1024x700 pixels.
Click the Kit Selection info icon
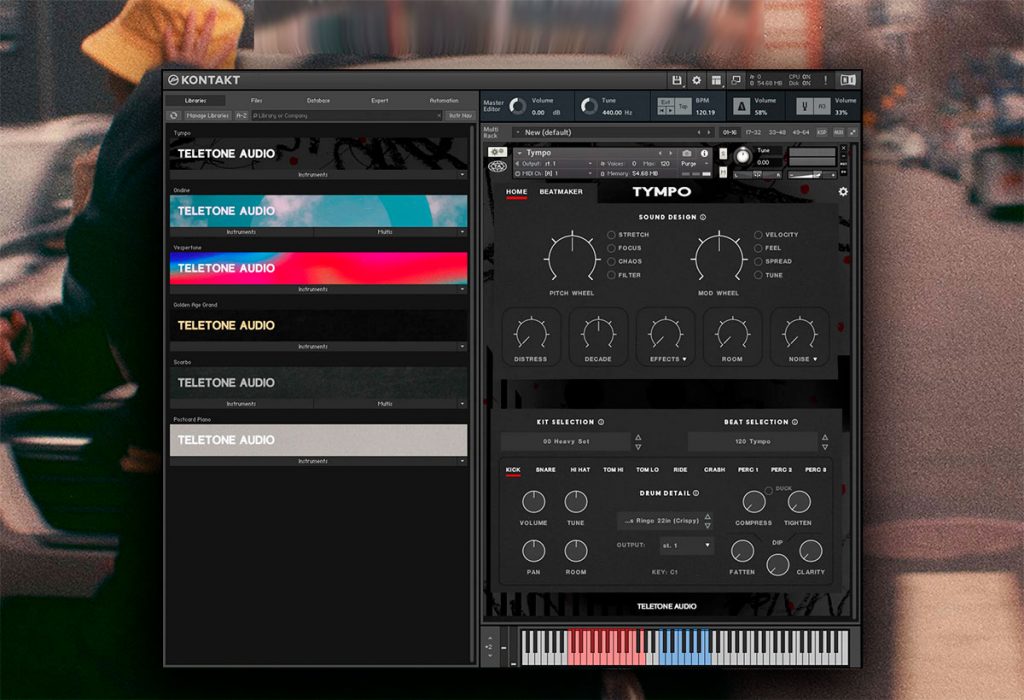pos(601,422)
